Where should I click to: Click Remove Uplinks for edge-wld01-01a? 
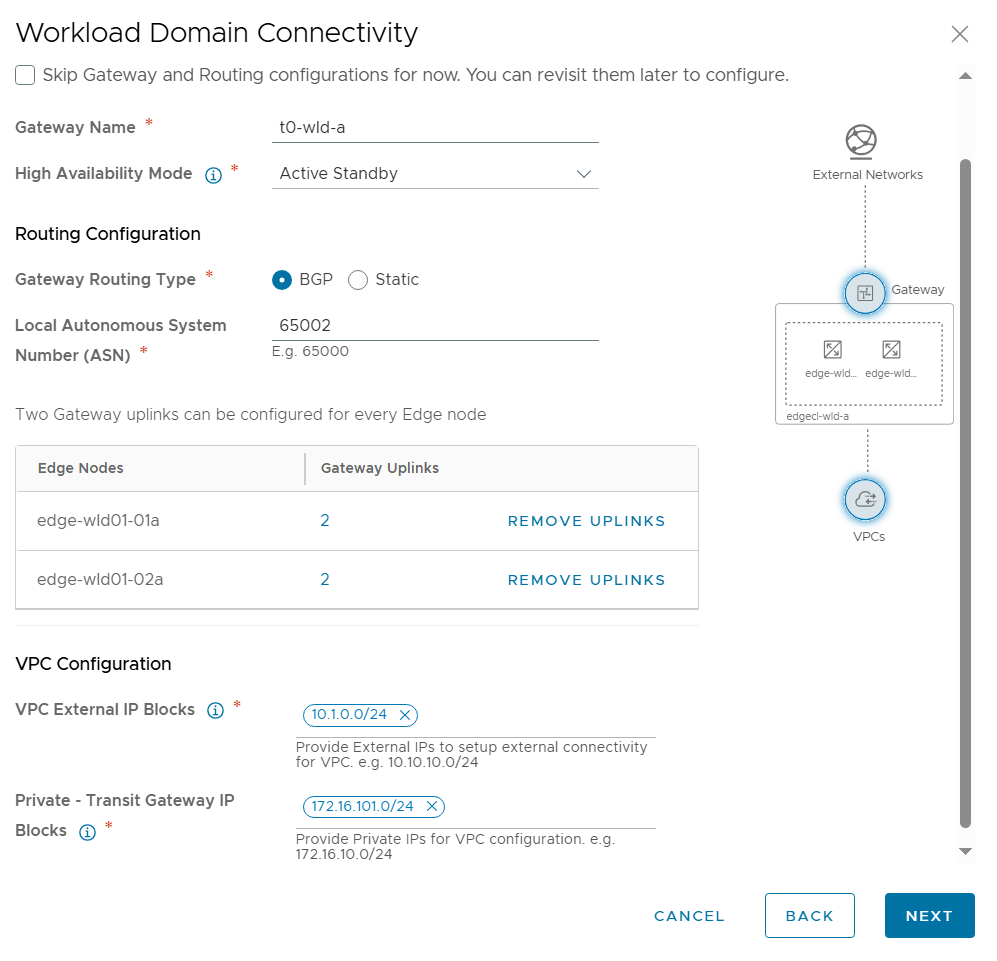point(586,521)
